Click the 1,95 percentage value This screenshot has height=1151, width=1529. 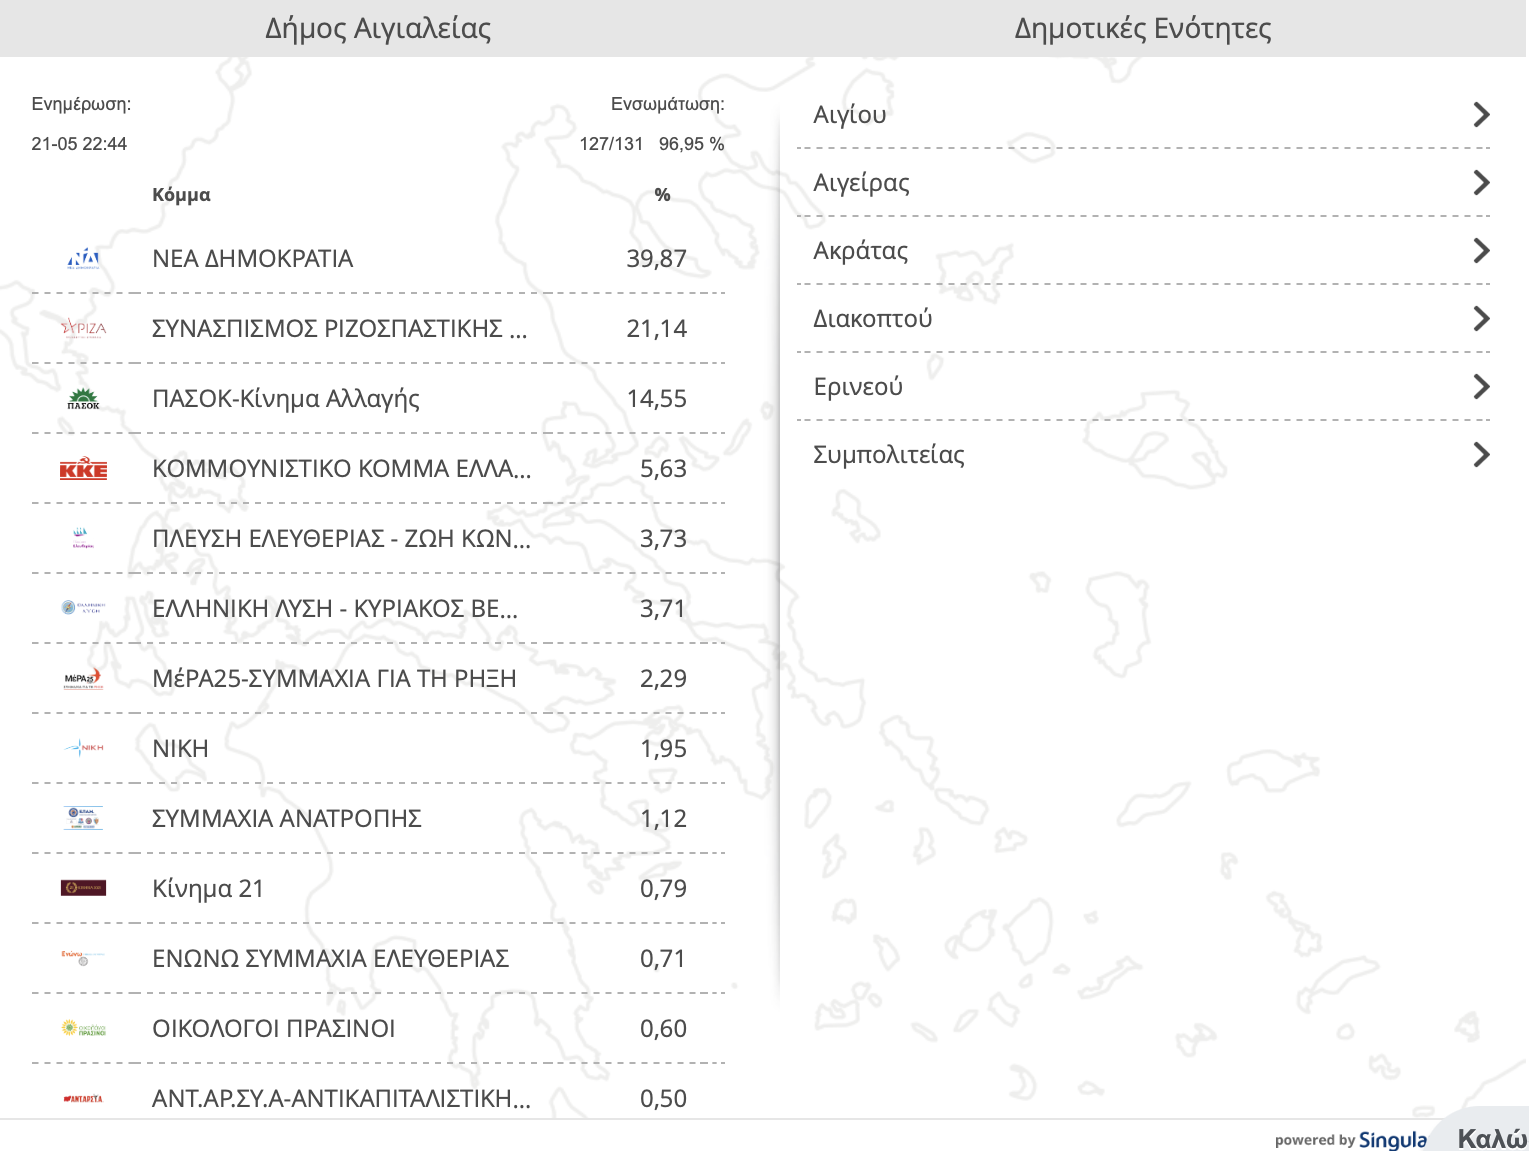[663, 749]
